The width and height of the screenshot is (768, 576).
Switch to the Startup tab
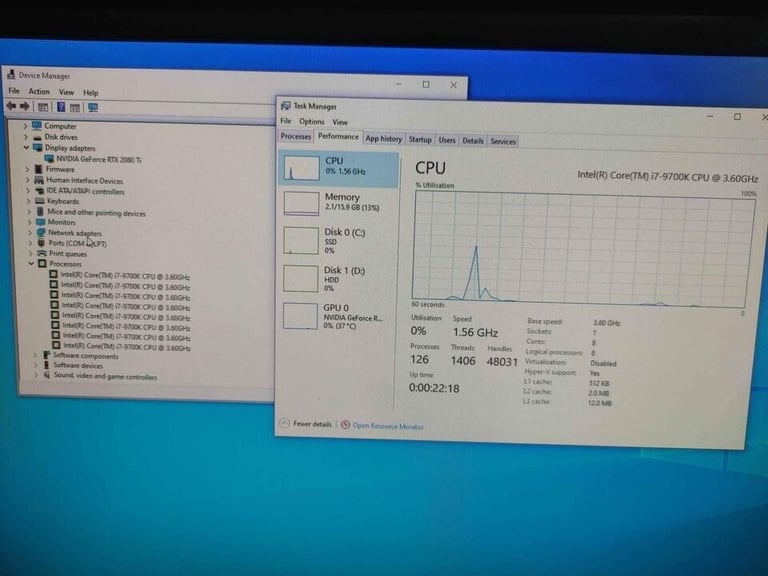[x=420, y=140]
